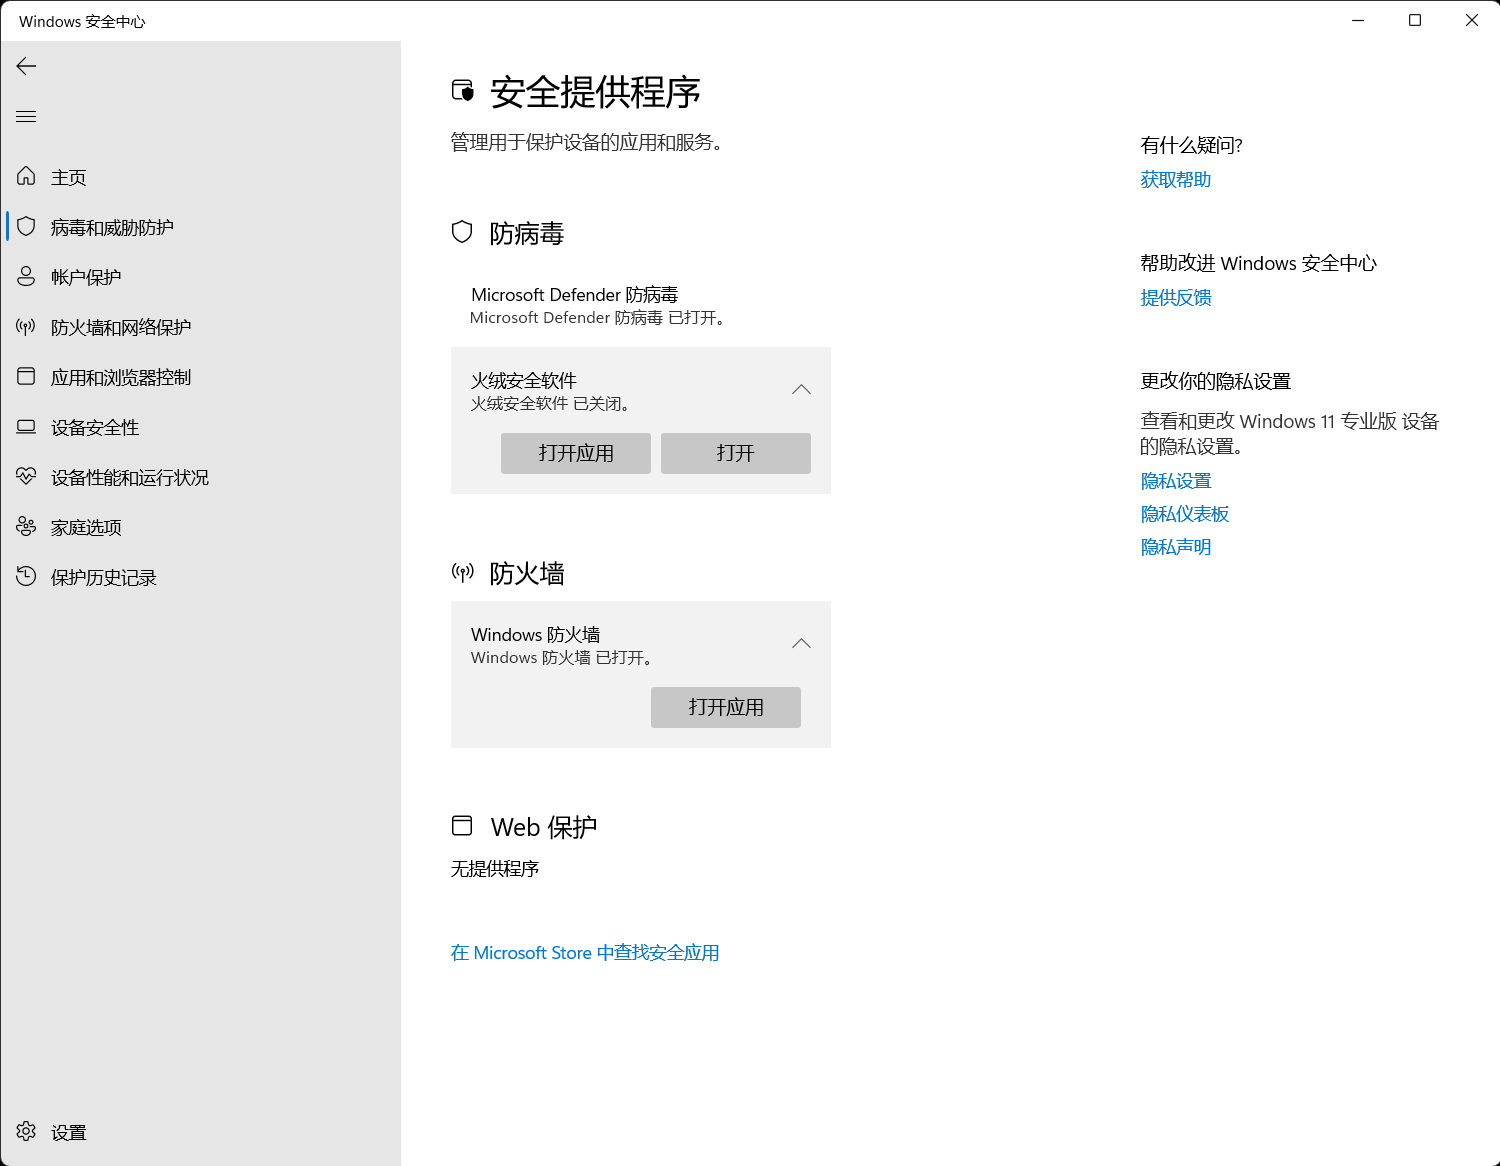Select the Microsoft Defender 防病毒 entry
The width and height of the screenshot is (1500, 1166).
tap(640, 306)
